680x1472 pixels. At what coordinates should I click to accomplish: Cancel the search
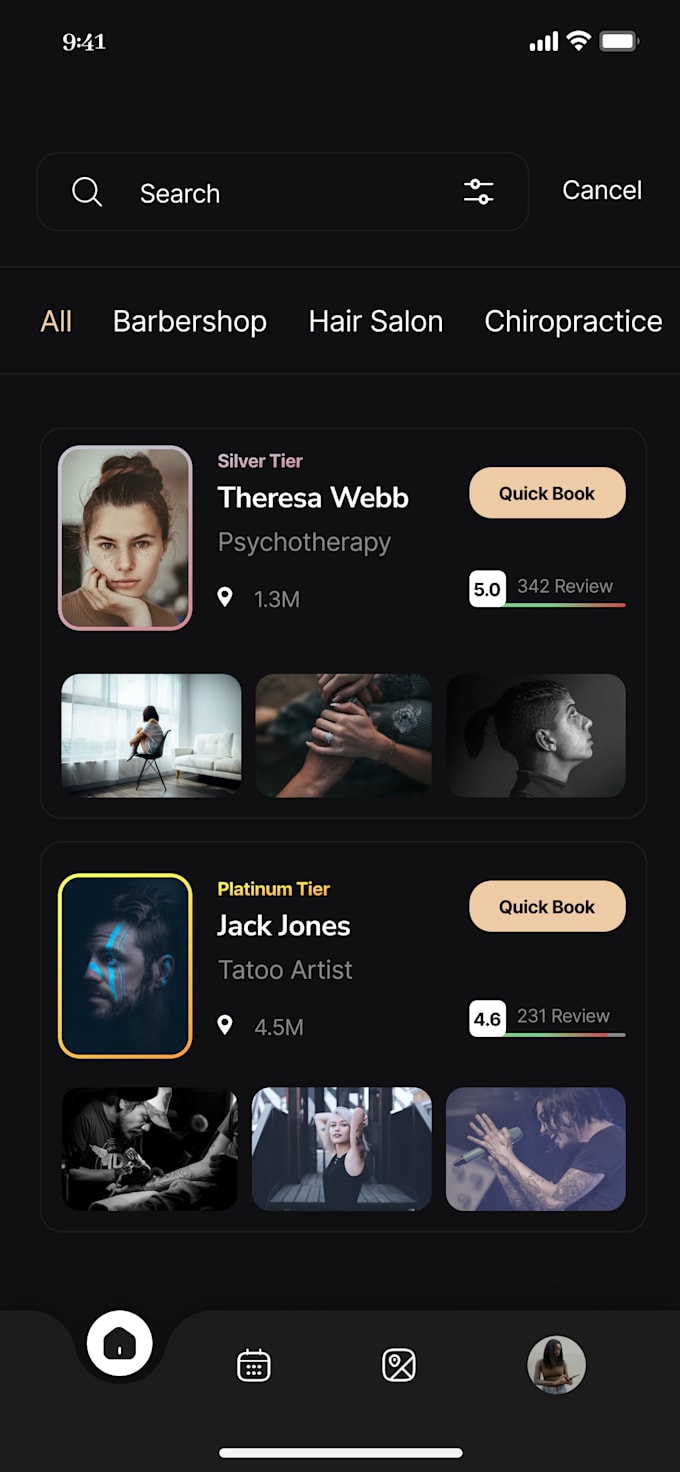[602, 190]
